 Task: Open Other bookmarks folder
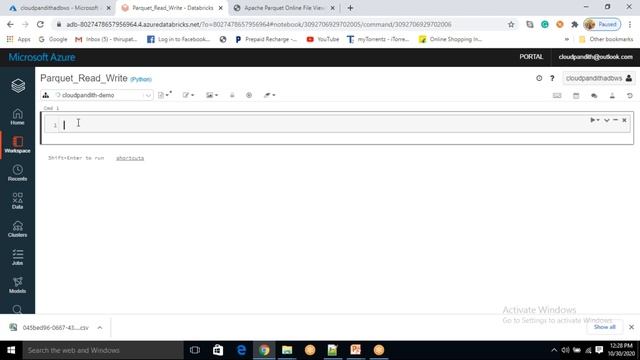[606, 39]
